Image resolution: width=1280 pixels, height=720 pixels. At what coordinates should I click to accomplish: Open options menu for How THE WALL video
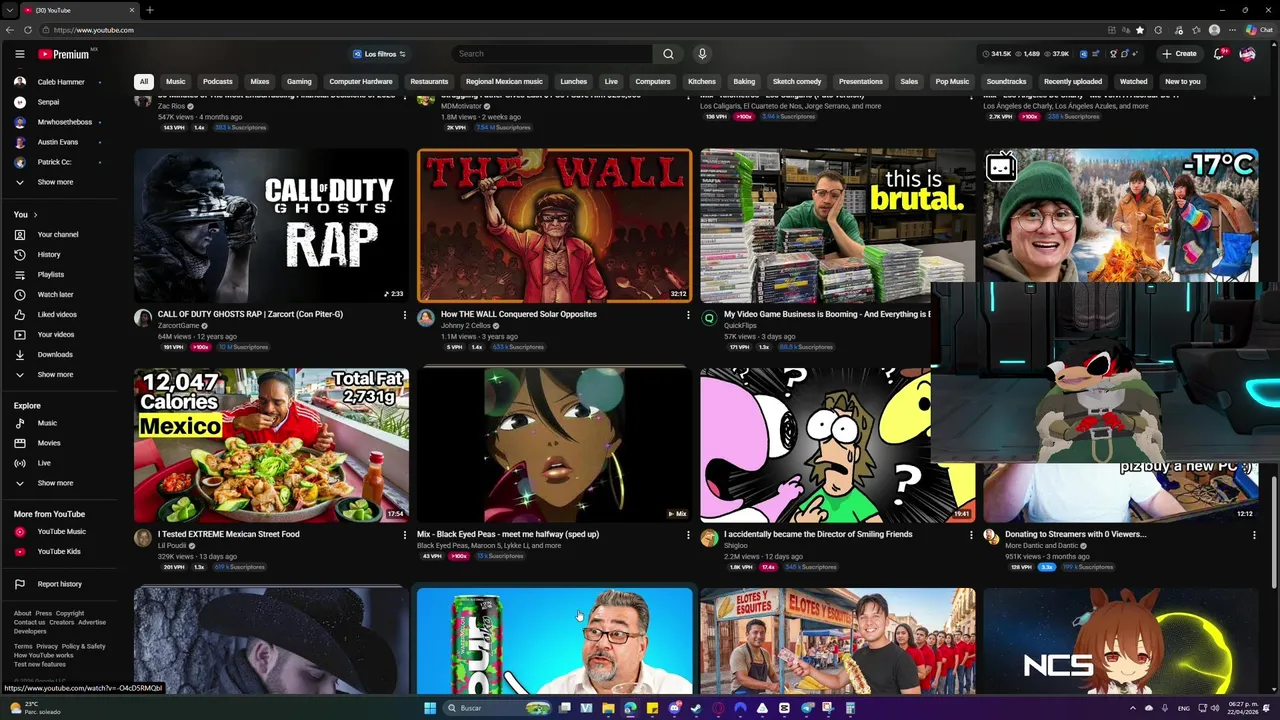pyautogui.click(x=688, y=315)
